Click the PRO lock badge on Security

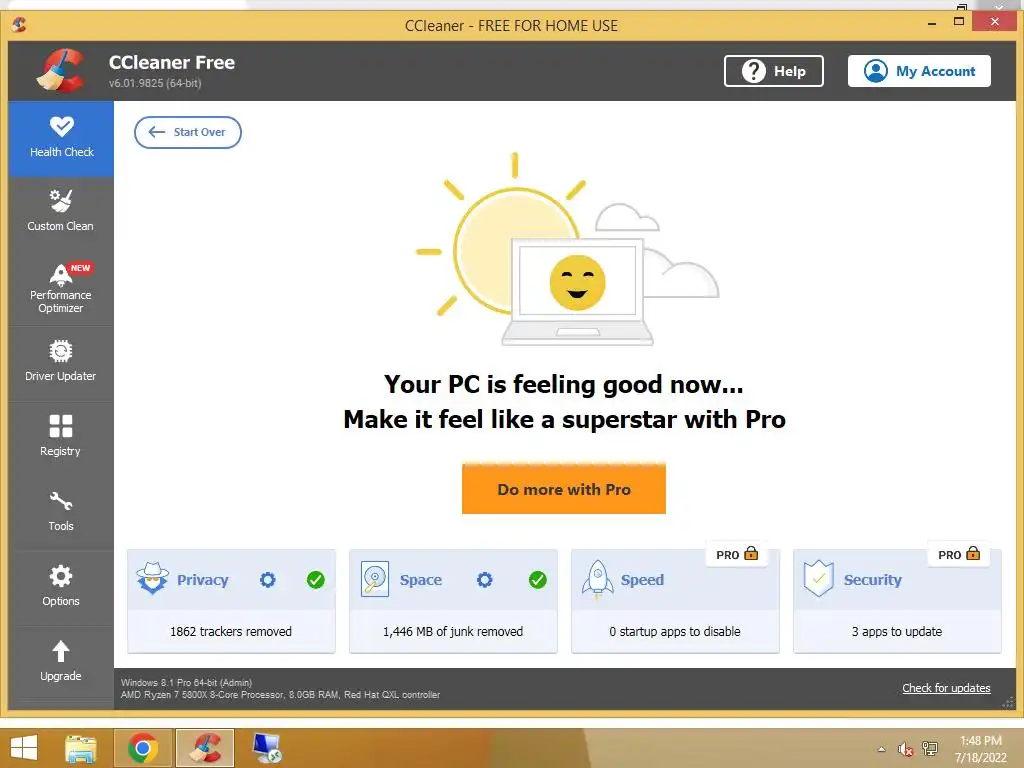pyautogui.click(x=959, y=554)
